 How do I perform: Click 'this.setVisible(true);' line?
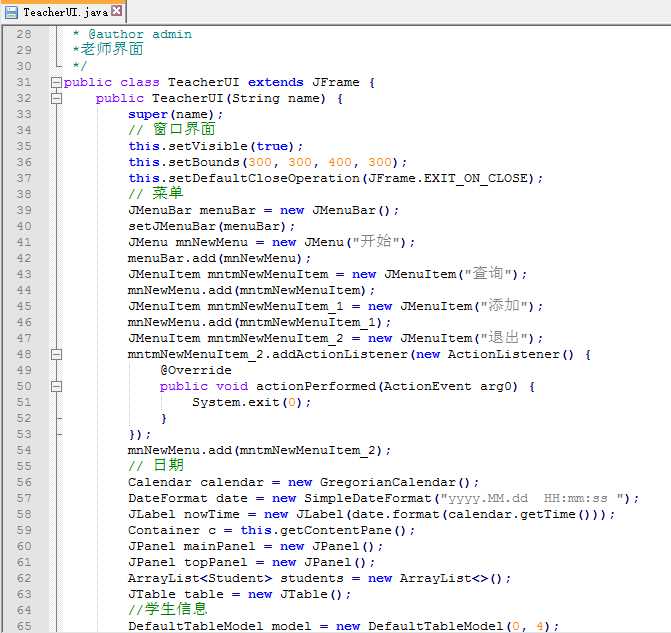215,146
